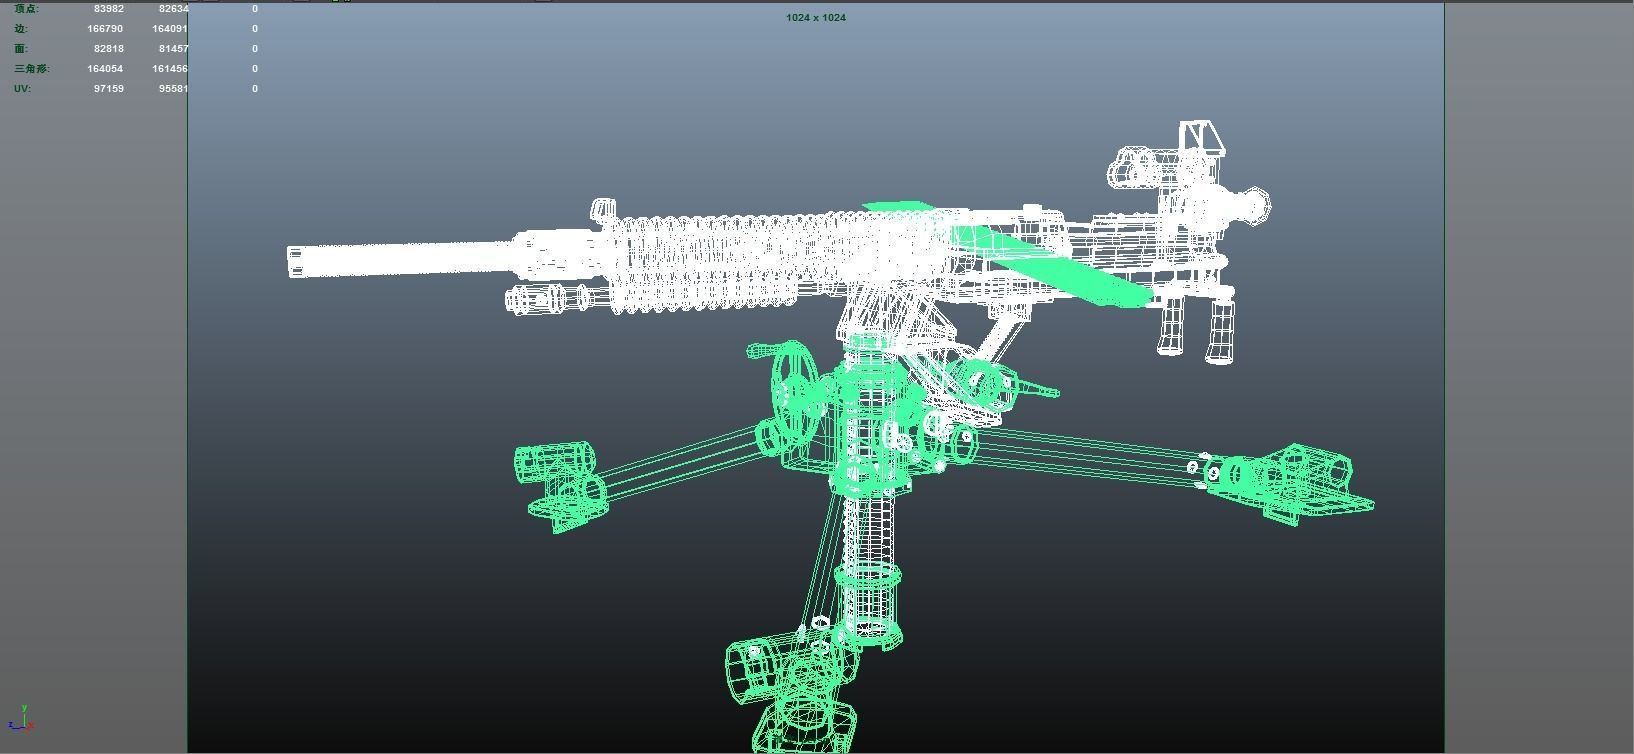Click the vertex count value 82634
Viewport: 1634px width, 754px height.
[x=173, y=9]
